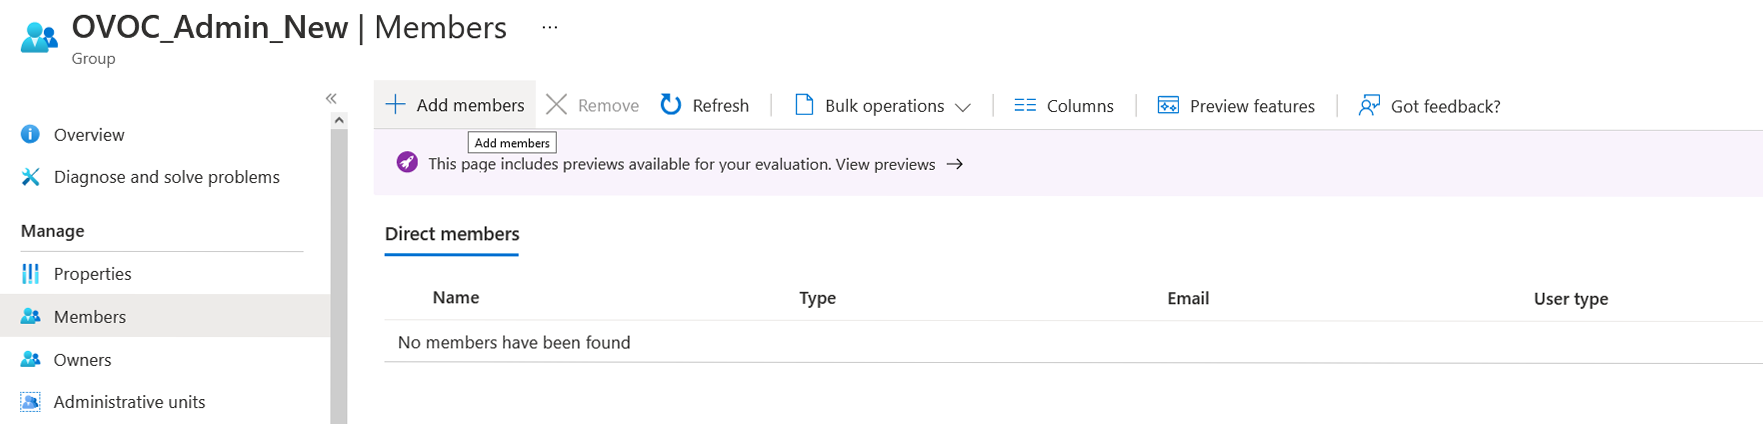Screen dimensions: 1763x424
Task: Click the Properties bars icon in sidebar
Action: (31, 274)
